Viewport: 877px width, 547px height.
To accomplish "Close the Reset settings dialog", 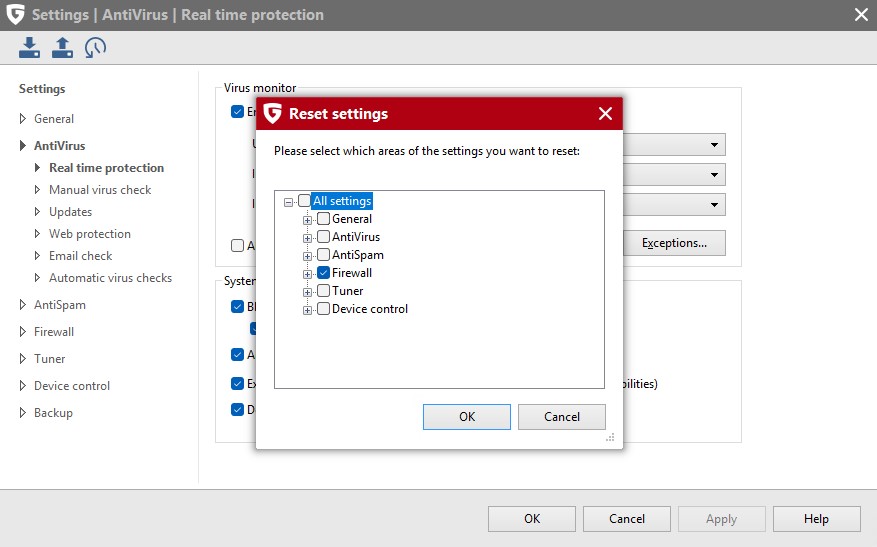I will click(605, 114).
